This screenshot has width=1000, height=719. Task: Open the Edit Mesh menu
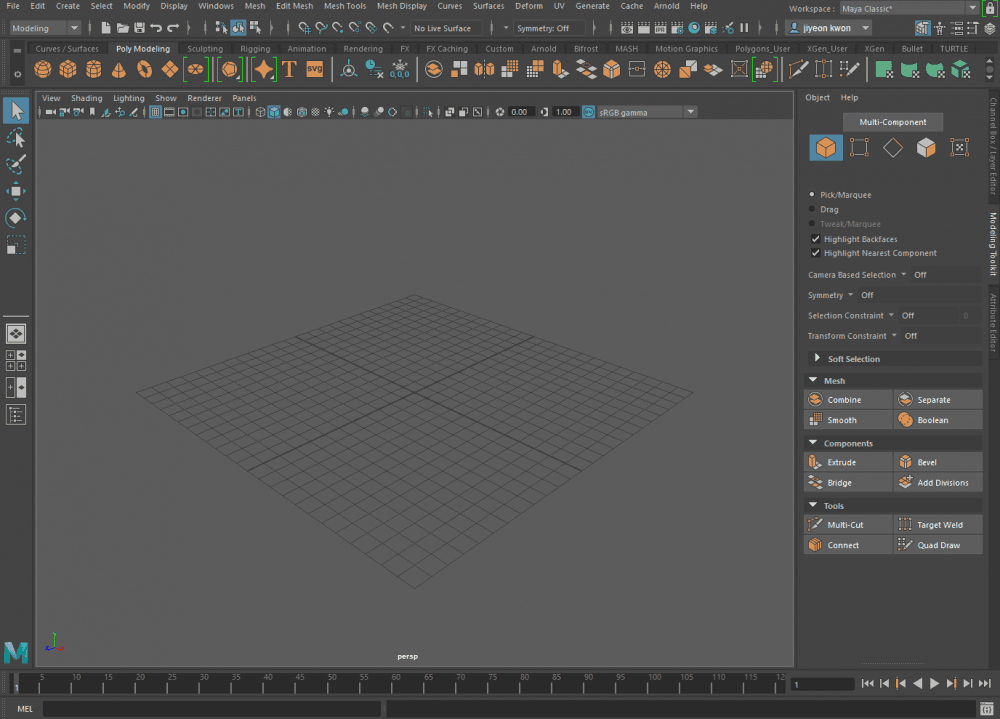coord(294,6)
